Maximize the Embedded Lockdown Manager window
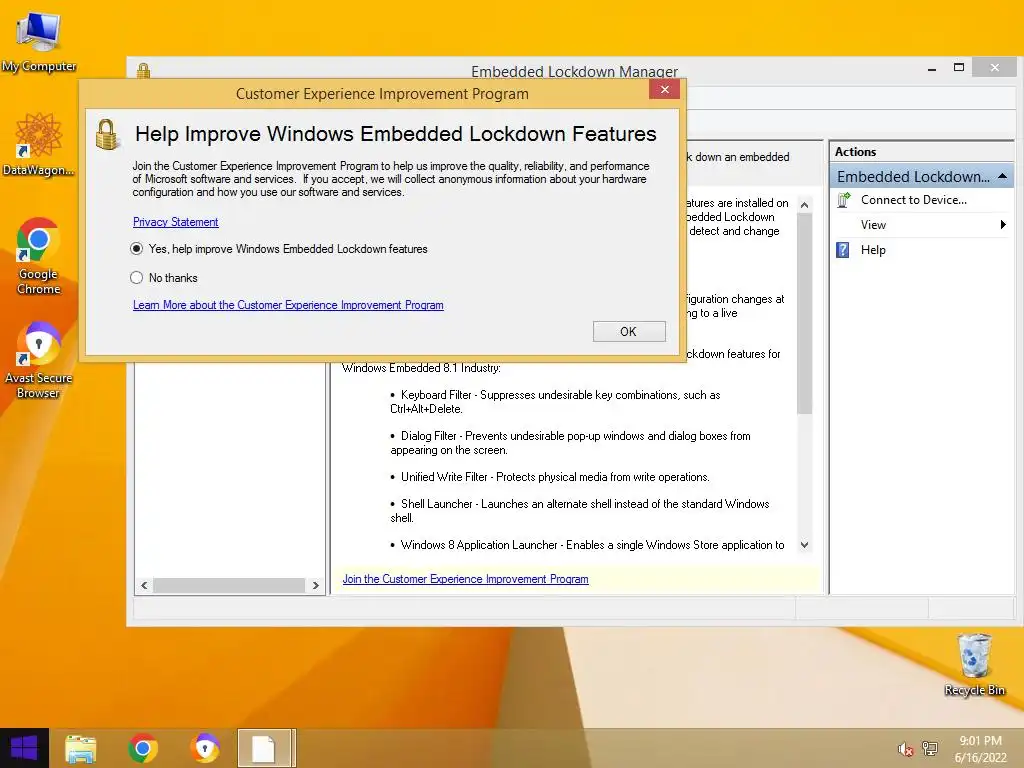1024x768 pixels. (959, 67)
